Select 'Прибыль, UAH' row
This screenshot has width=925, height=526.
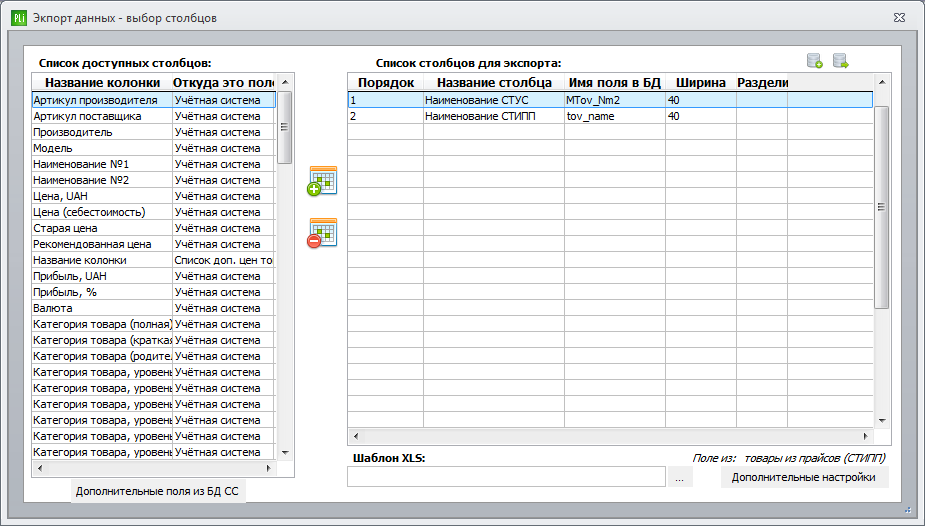coord(153,276)
